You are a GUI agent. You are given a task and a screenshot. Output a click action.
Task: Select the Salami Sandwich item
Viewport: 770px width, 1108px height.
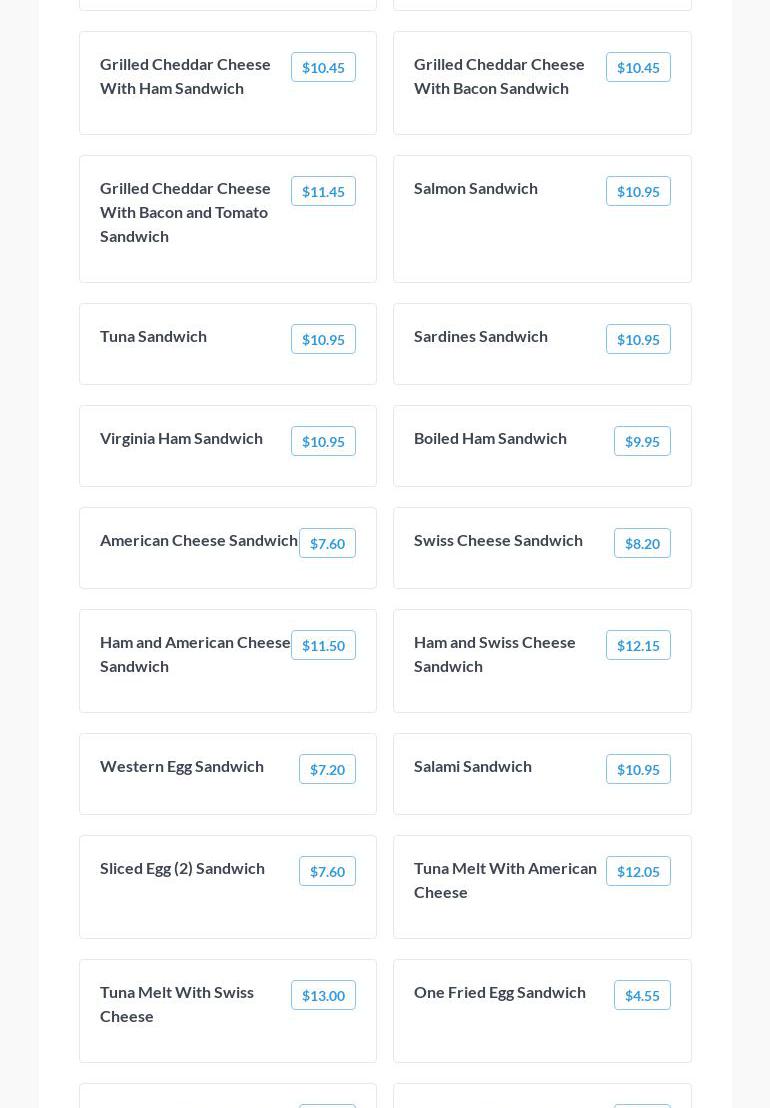[x=473, y=767]
